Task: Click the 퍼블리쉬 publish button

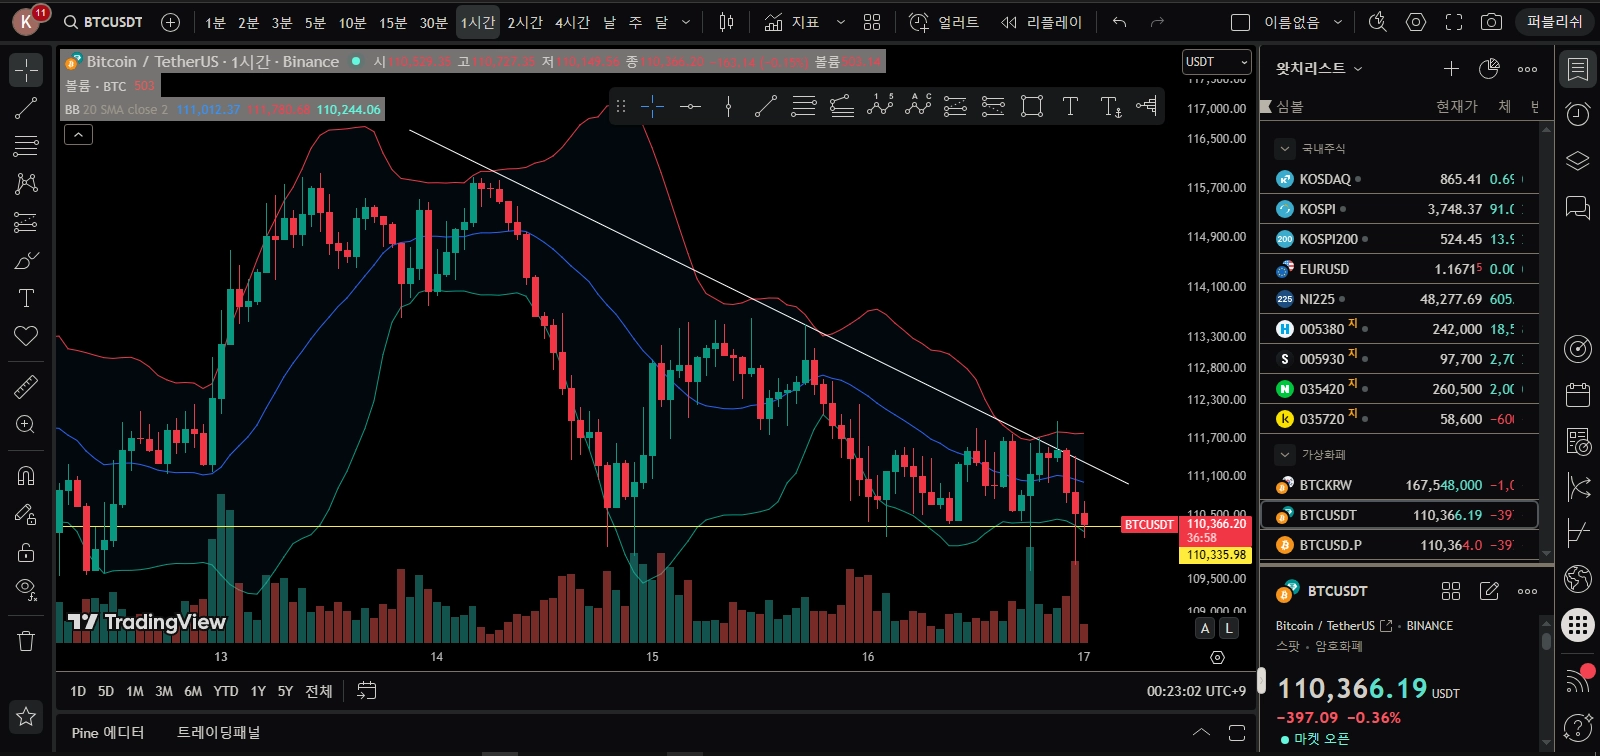Action: [1555, 22]
